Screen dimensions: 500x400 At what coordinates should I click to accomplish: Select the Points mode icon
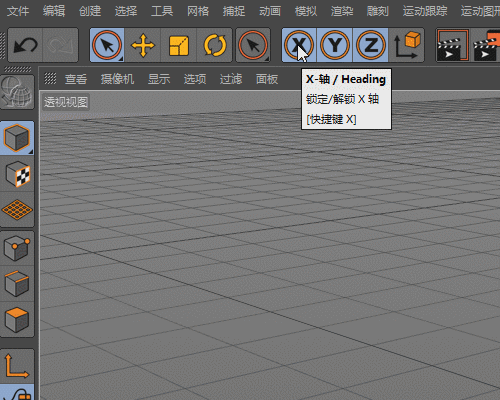17,248
